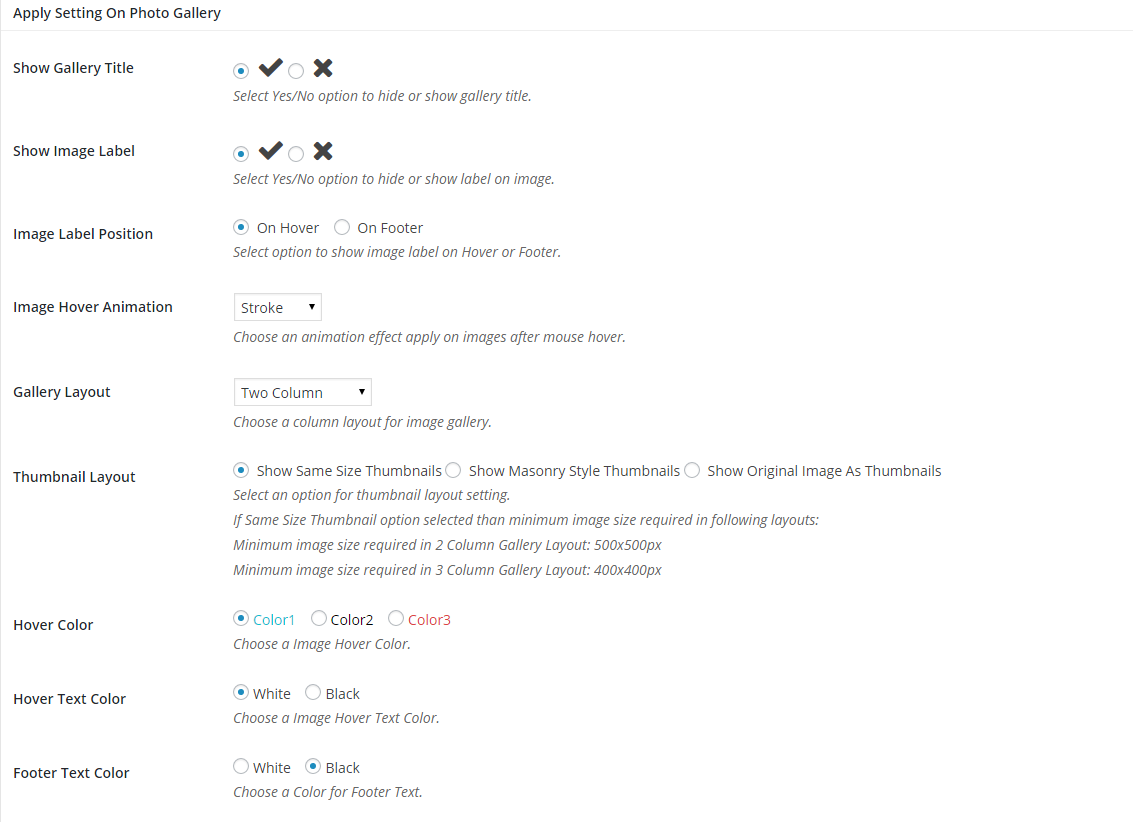
Task: Set Hover Text Color to Black
Action: 313,693
